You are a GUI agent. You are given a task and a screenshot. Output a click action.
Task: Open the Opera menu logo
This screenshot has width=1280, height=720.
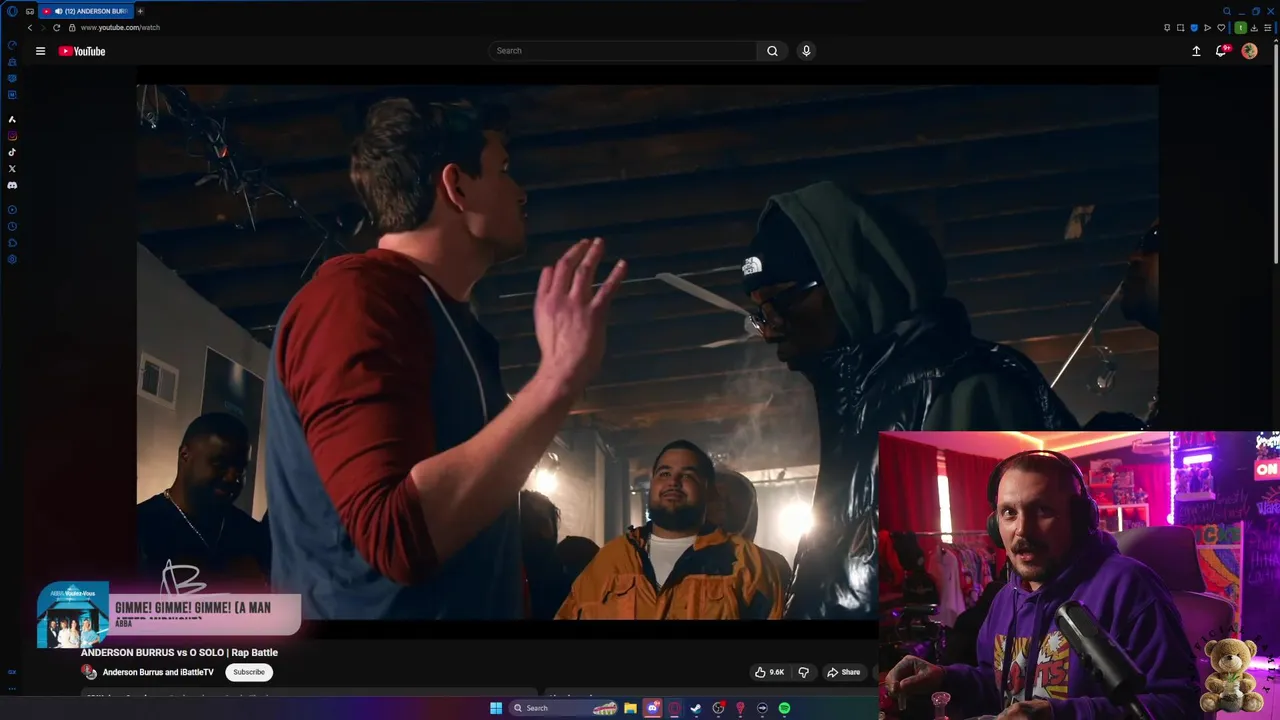(x=12, y=11)
